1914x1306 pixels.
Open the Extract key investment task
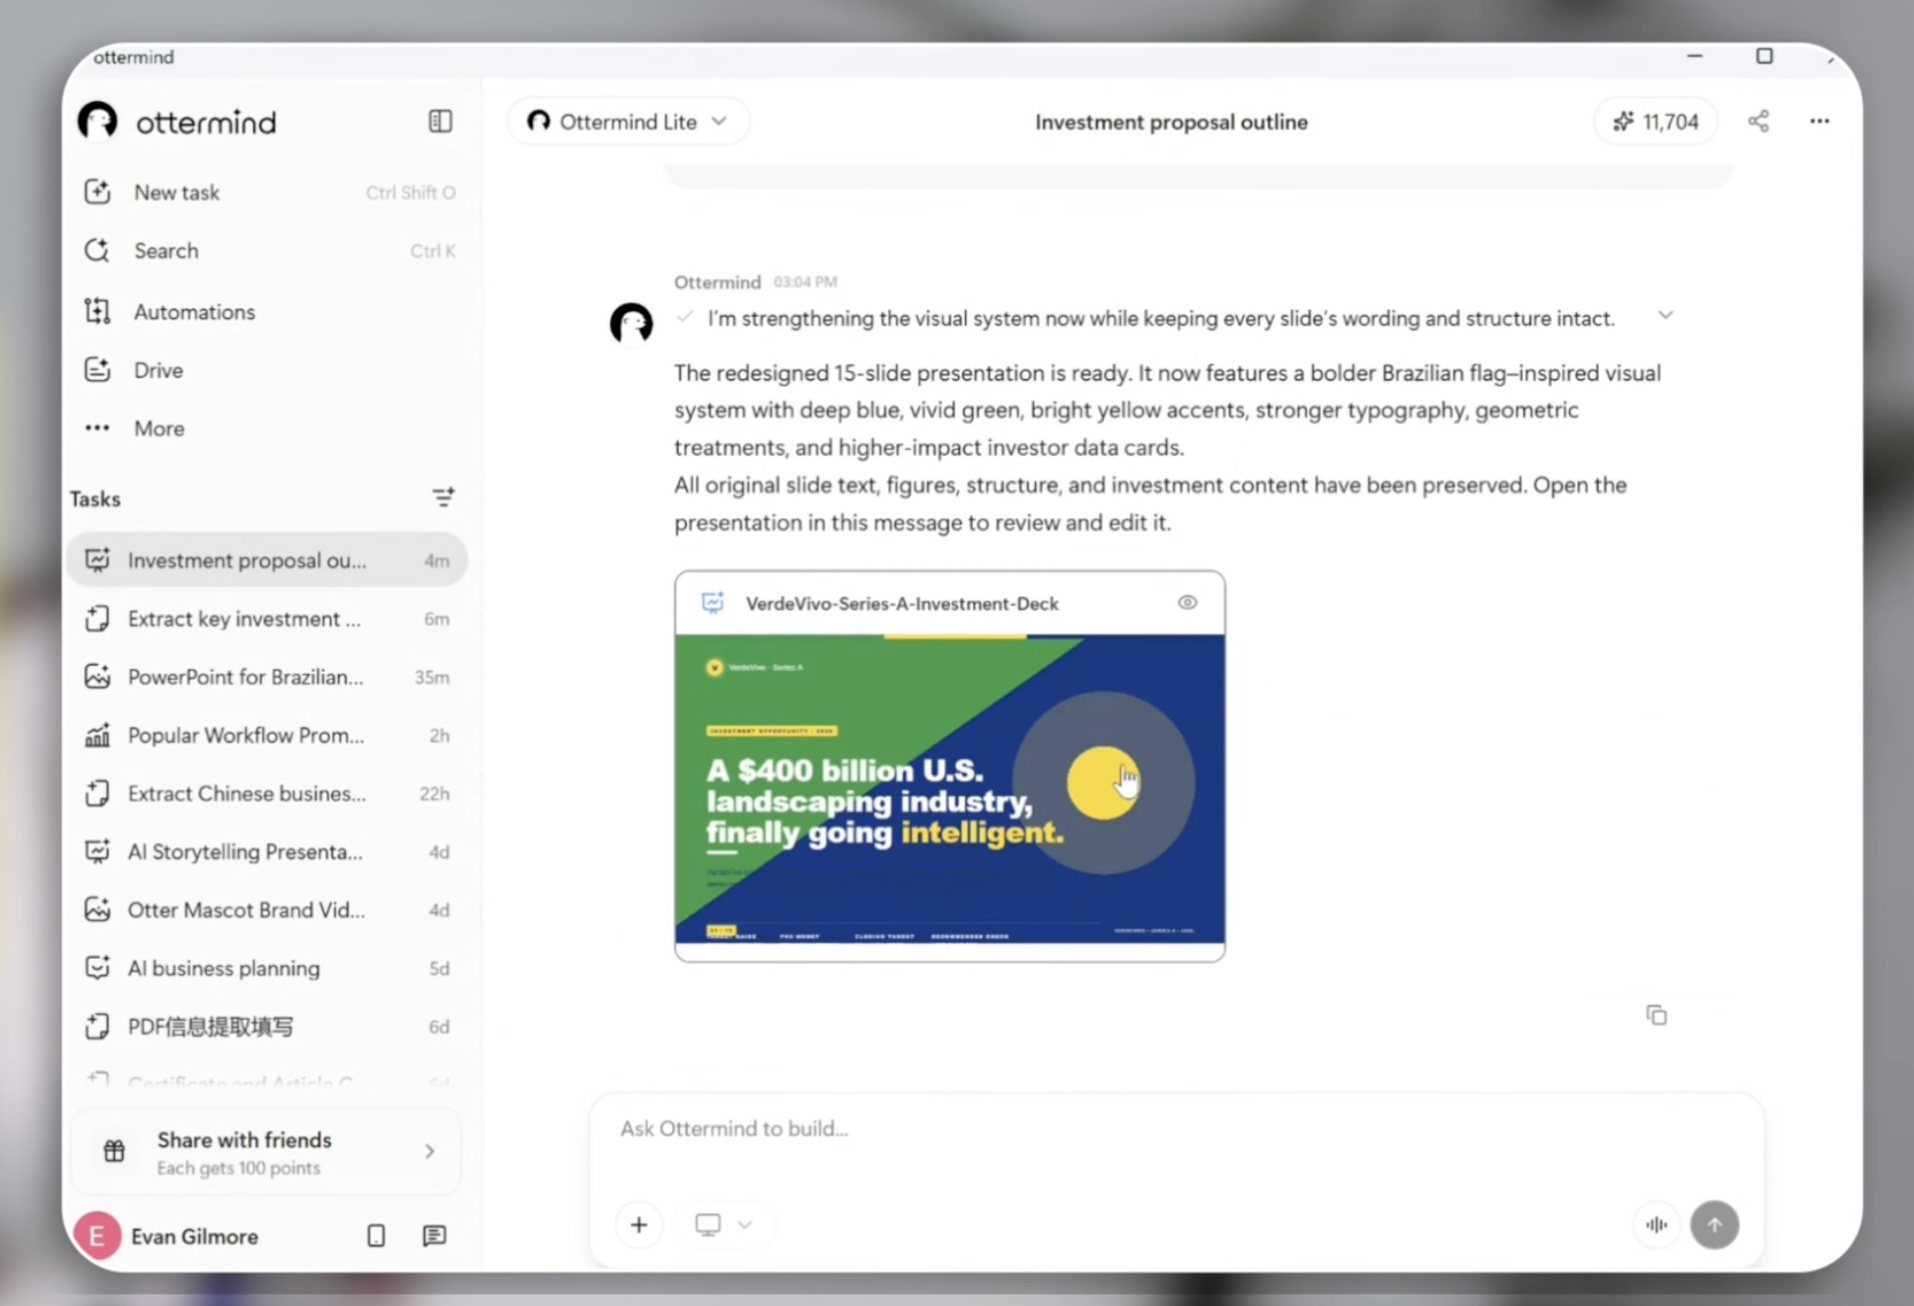tap(267, 618)
